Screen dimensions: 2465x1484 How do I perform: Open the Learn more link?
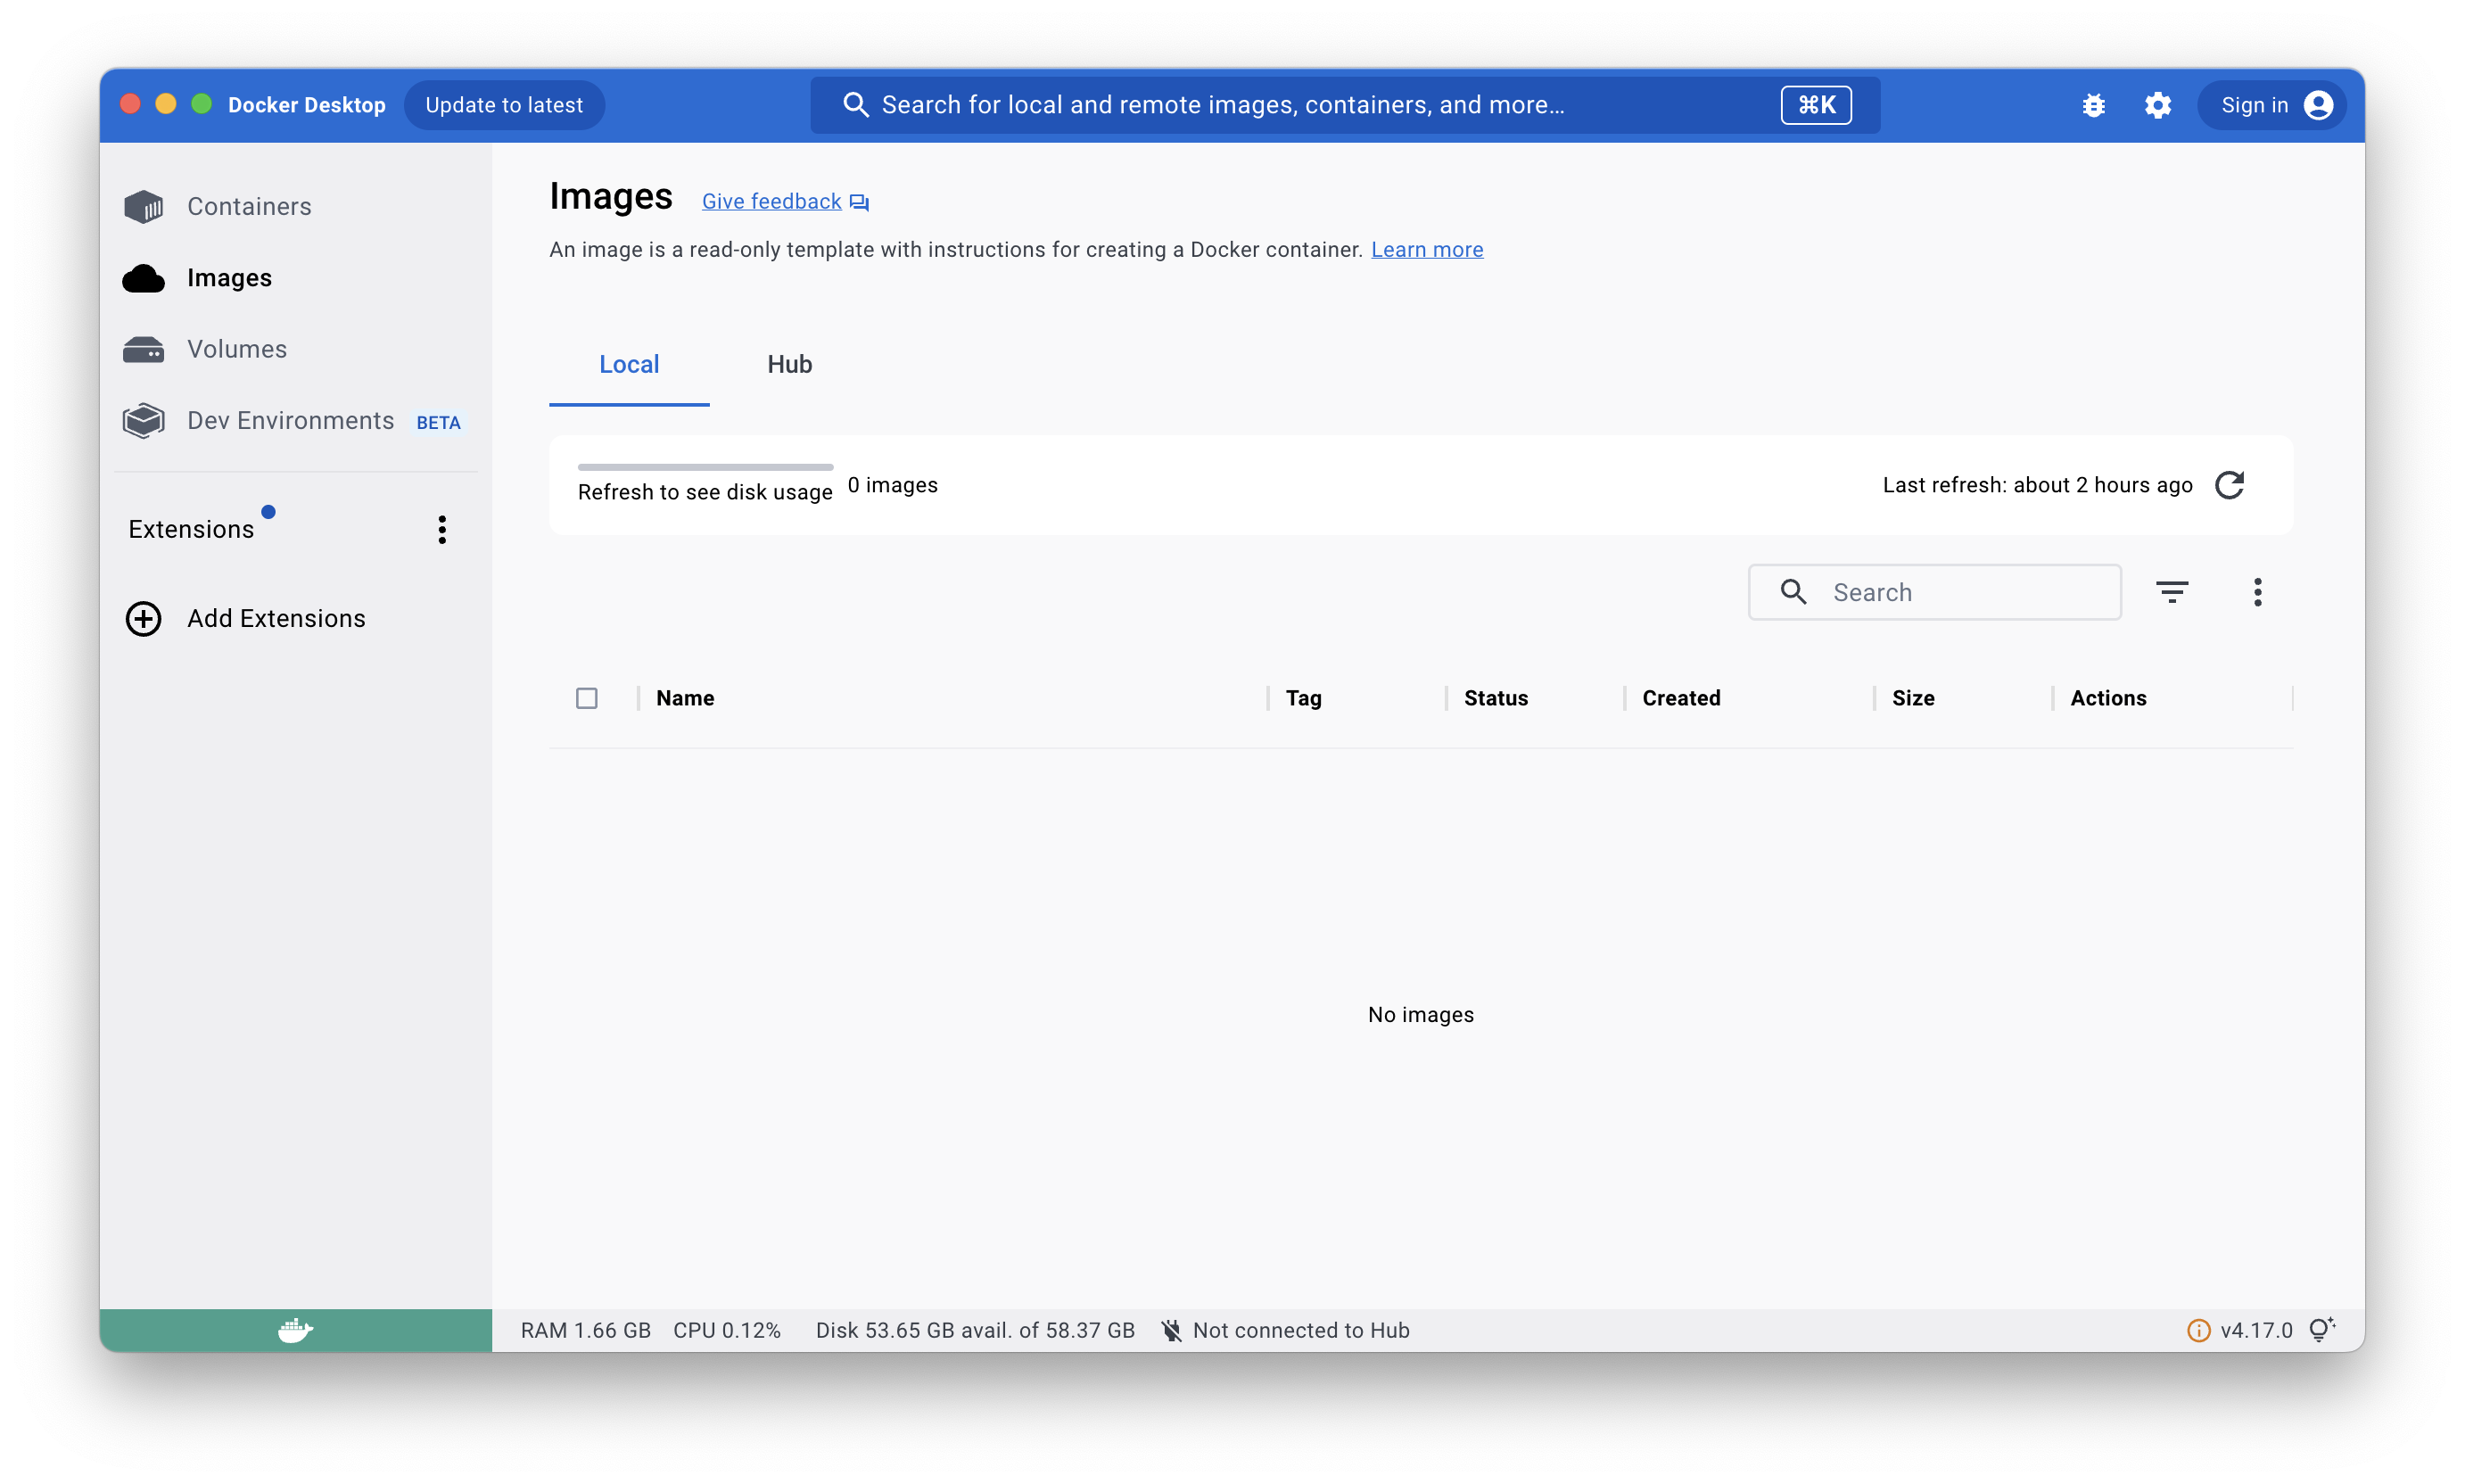(x=1426, y=250)
